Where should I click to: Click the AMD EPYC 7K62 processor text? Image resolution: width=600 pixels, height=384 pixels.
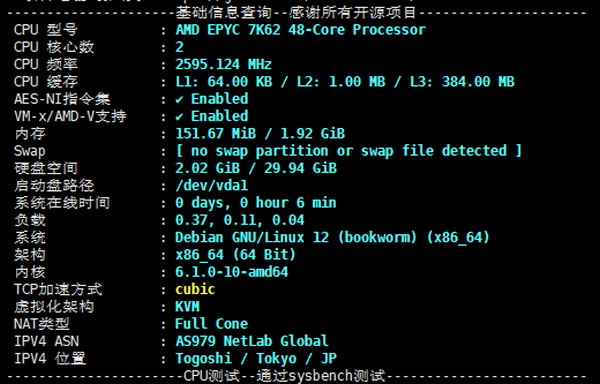click(300, 30)
